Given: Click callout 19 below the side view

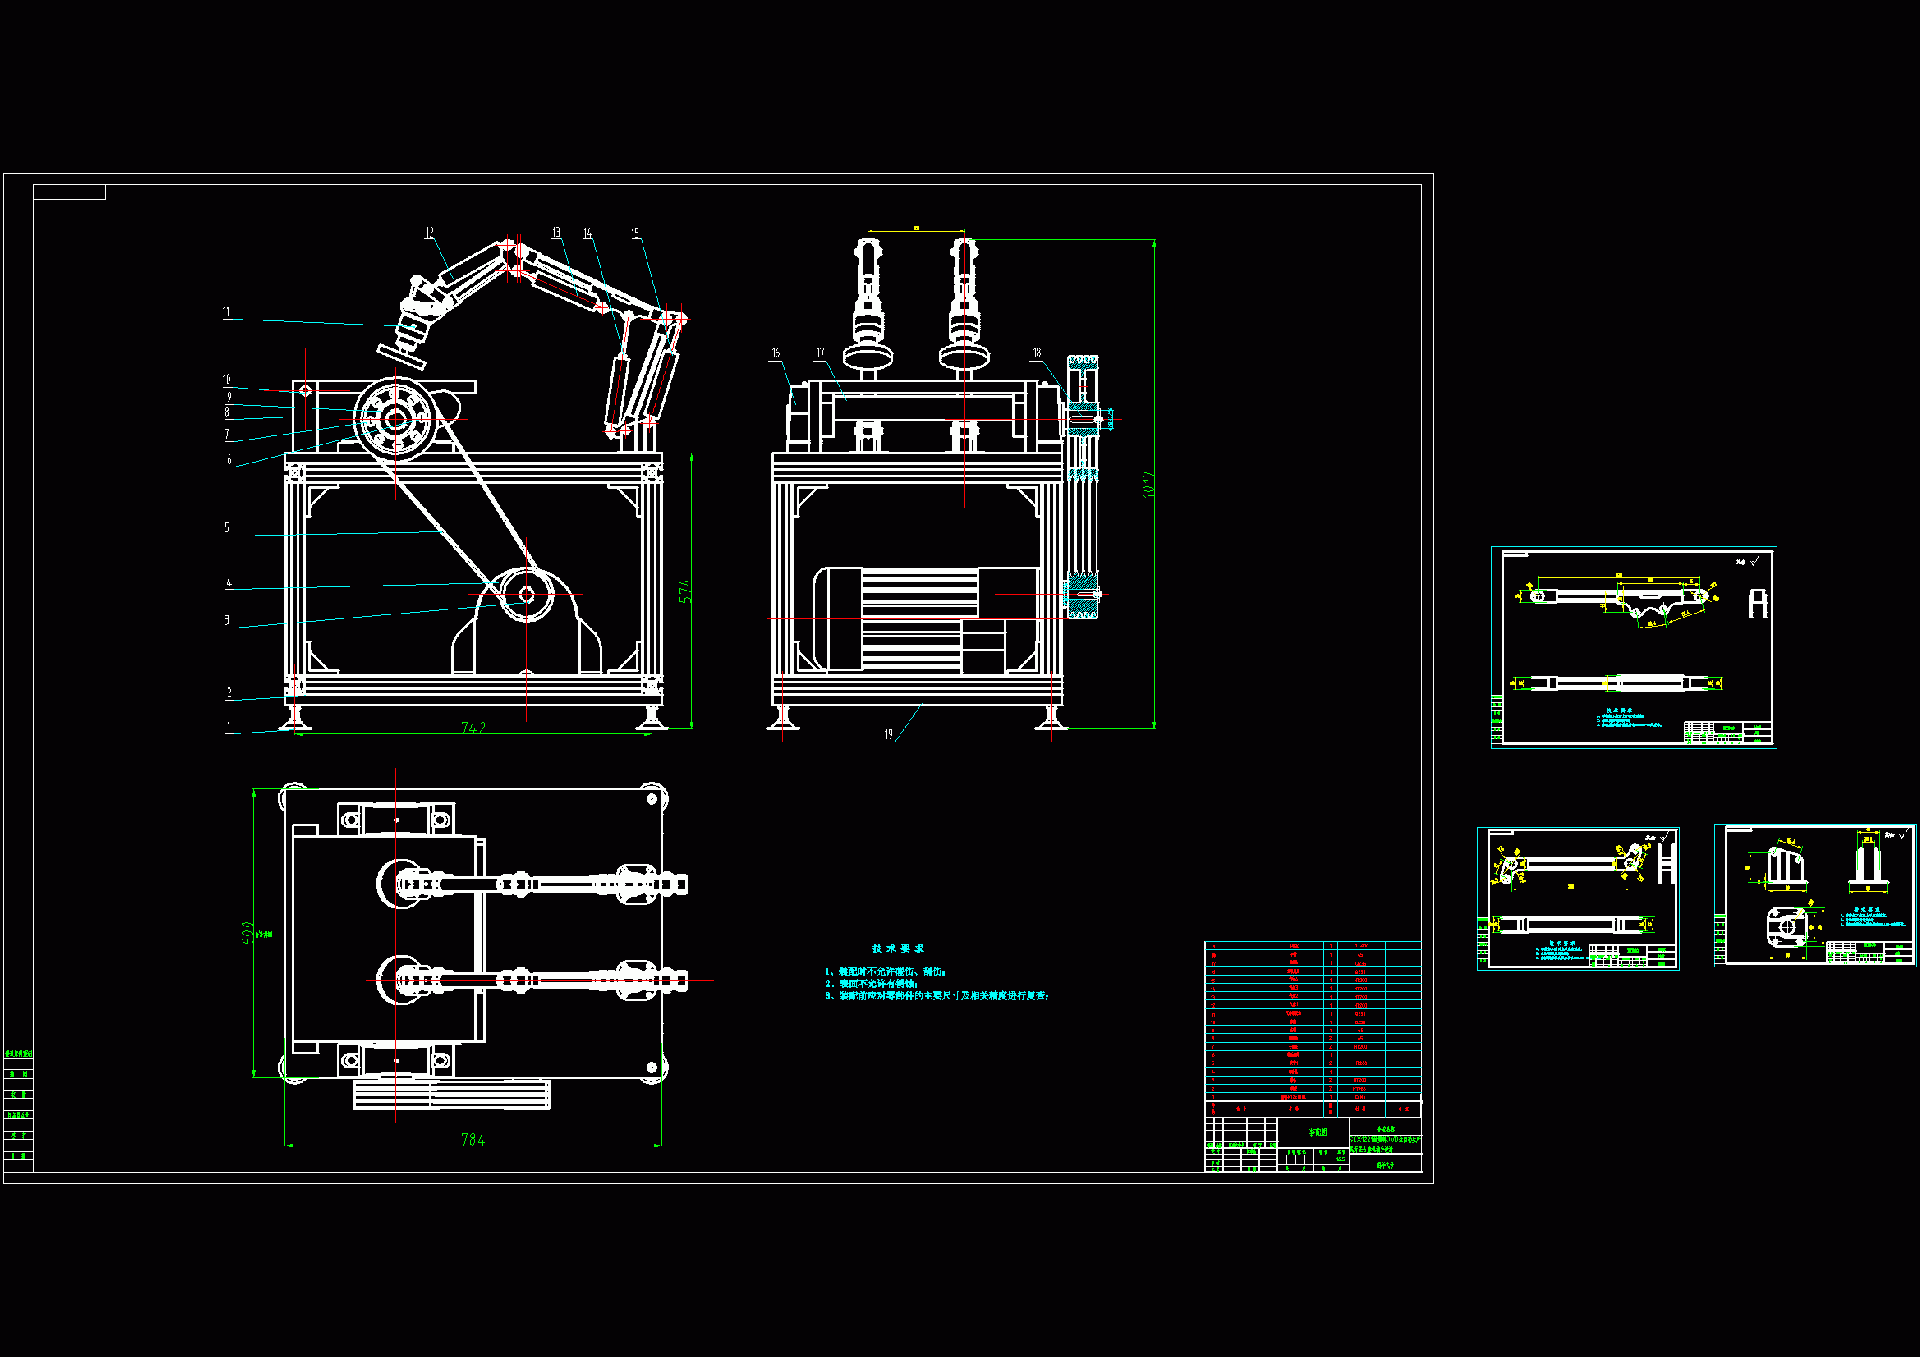Looking at the screenshot, I should pyautogui.click(x=888, y=735).
